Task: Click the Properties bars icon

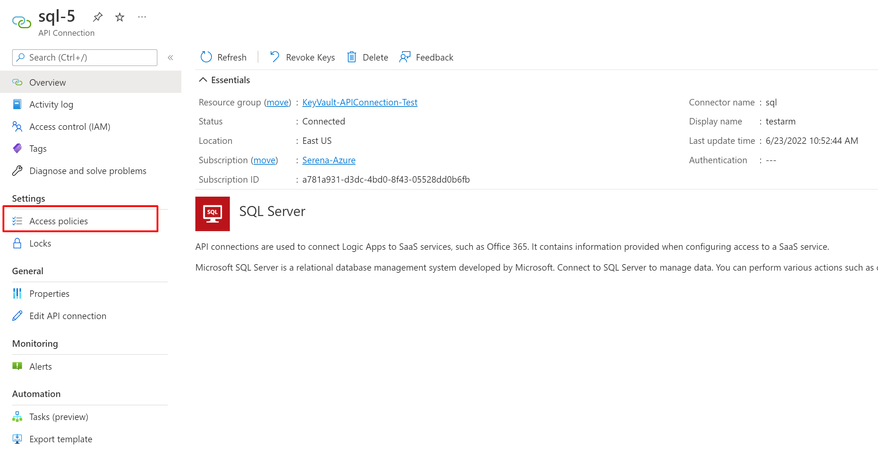Action: 17,293
